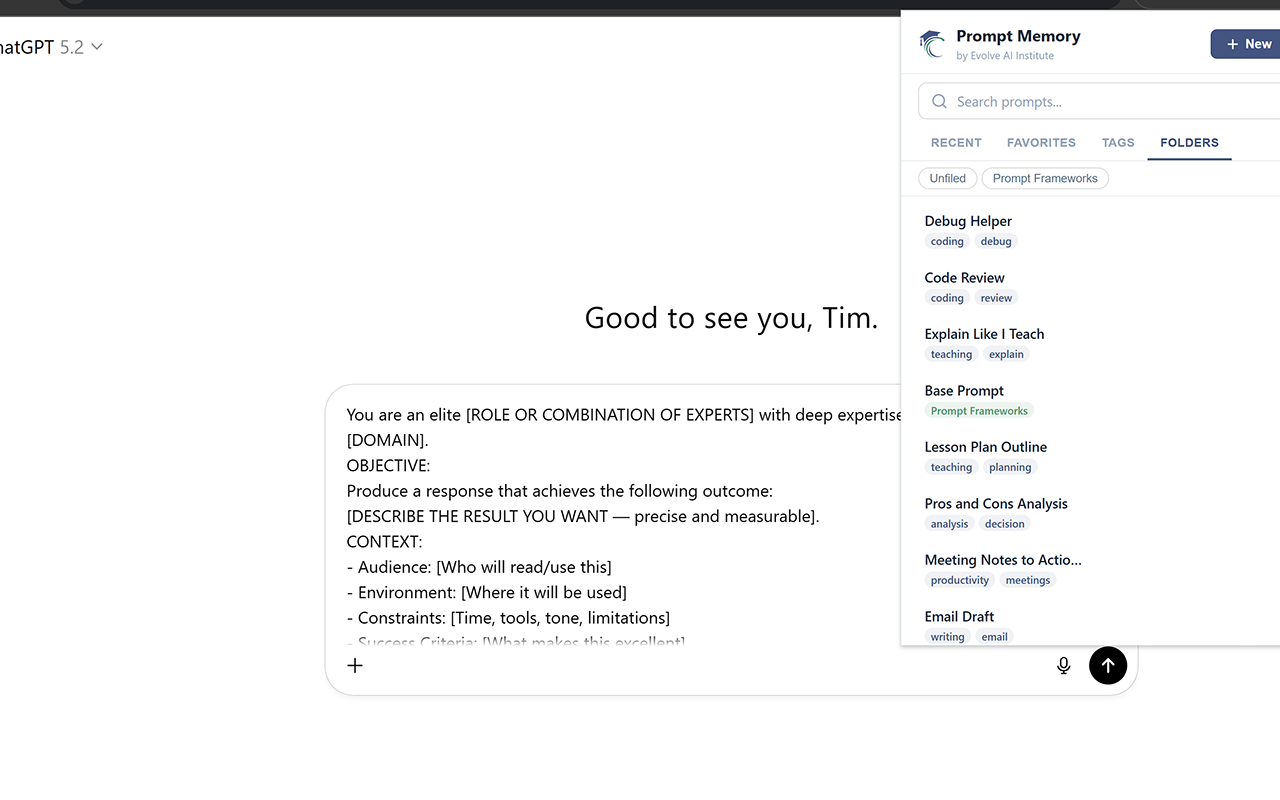
Task: Select the Folders tab
Action: click(x=1189, y=143)
